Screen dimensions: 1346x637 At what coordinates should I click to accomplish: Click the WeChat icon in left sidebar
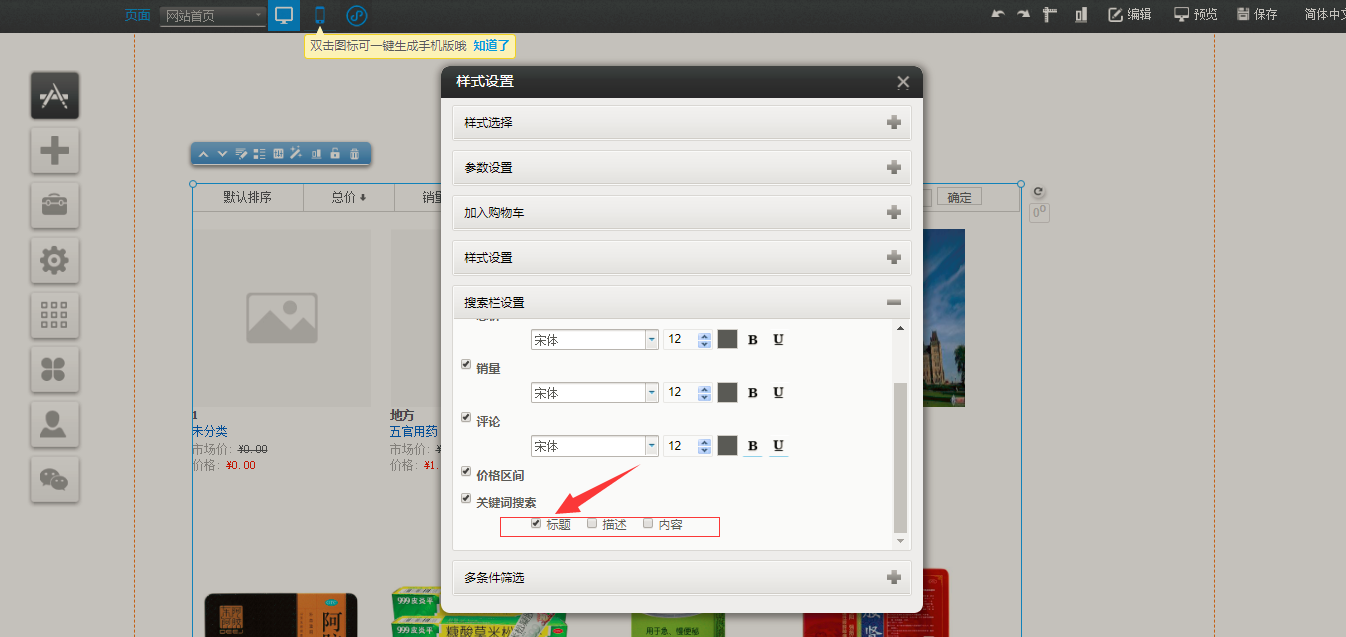click(x=54, y=479)
